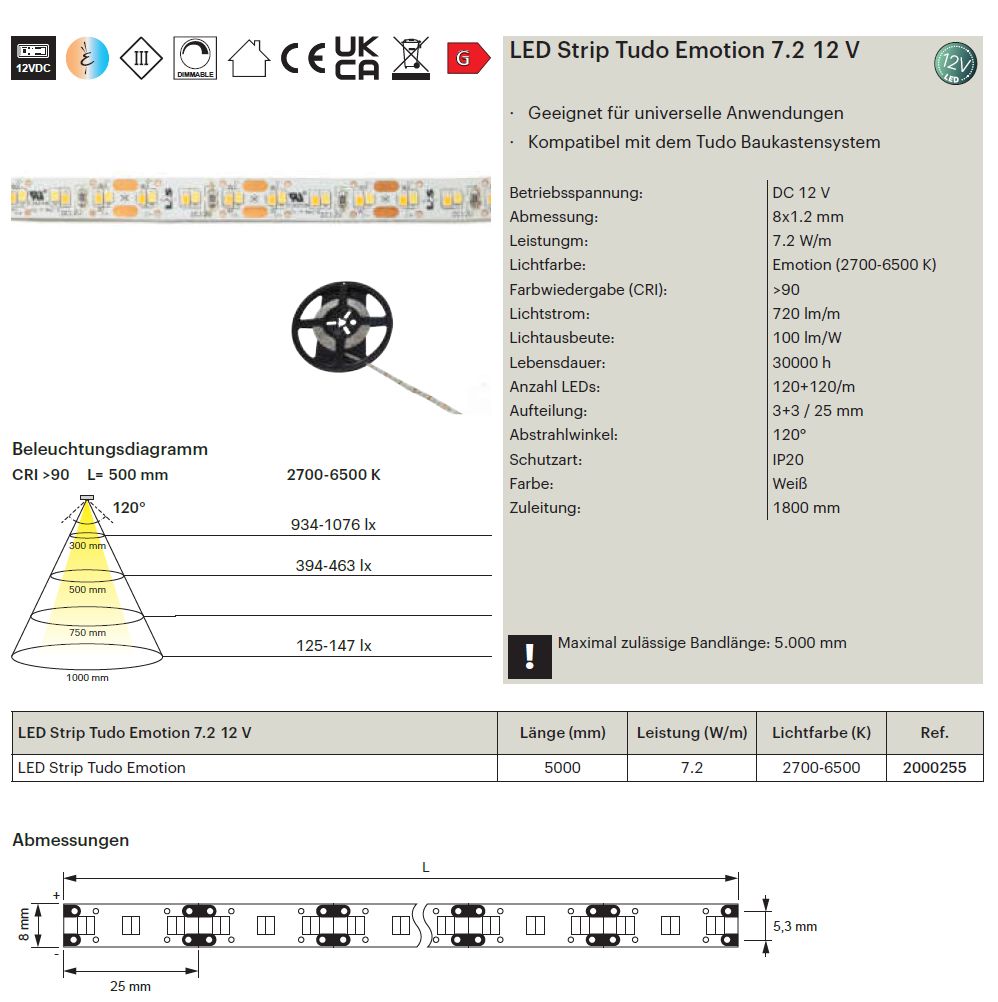The width and height of the screenshot is (998, 1002).
Task: Click the heading 'Abmessungen'
Action: tap(71, 840)
